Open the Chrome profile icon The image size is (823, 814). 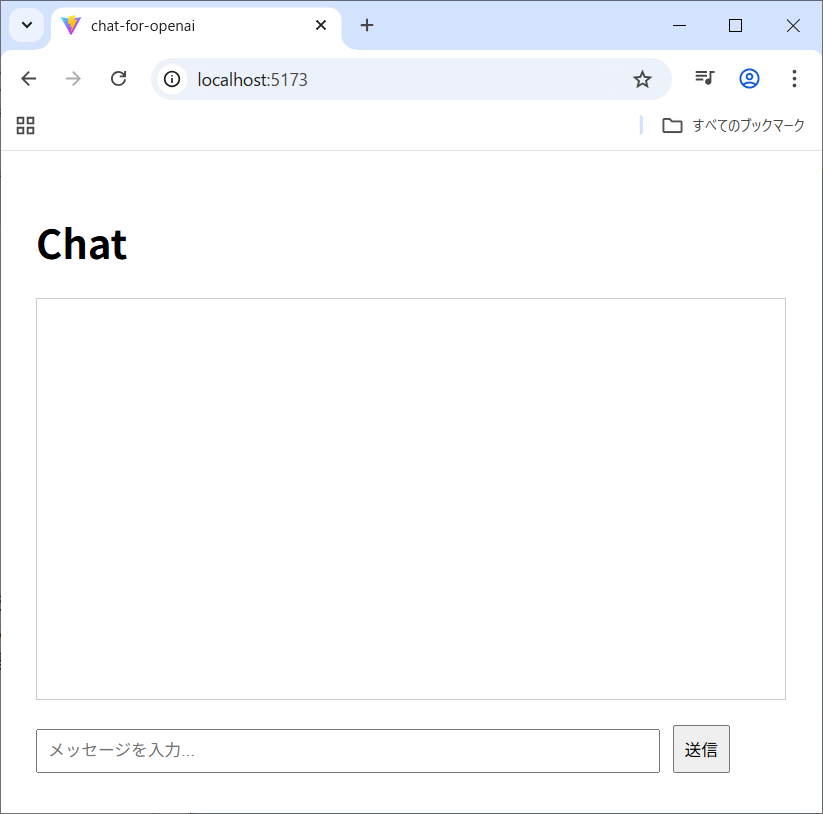click(x=749, y=79)
